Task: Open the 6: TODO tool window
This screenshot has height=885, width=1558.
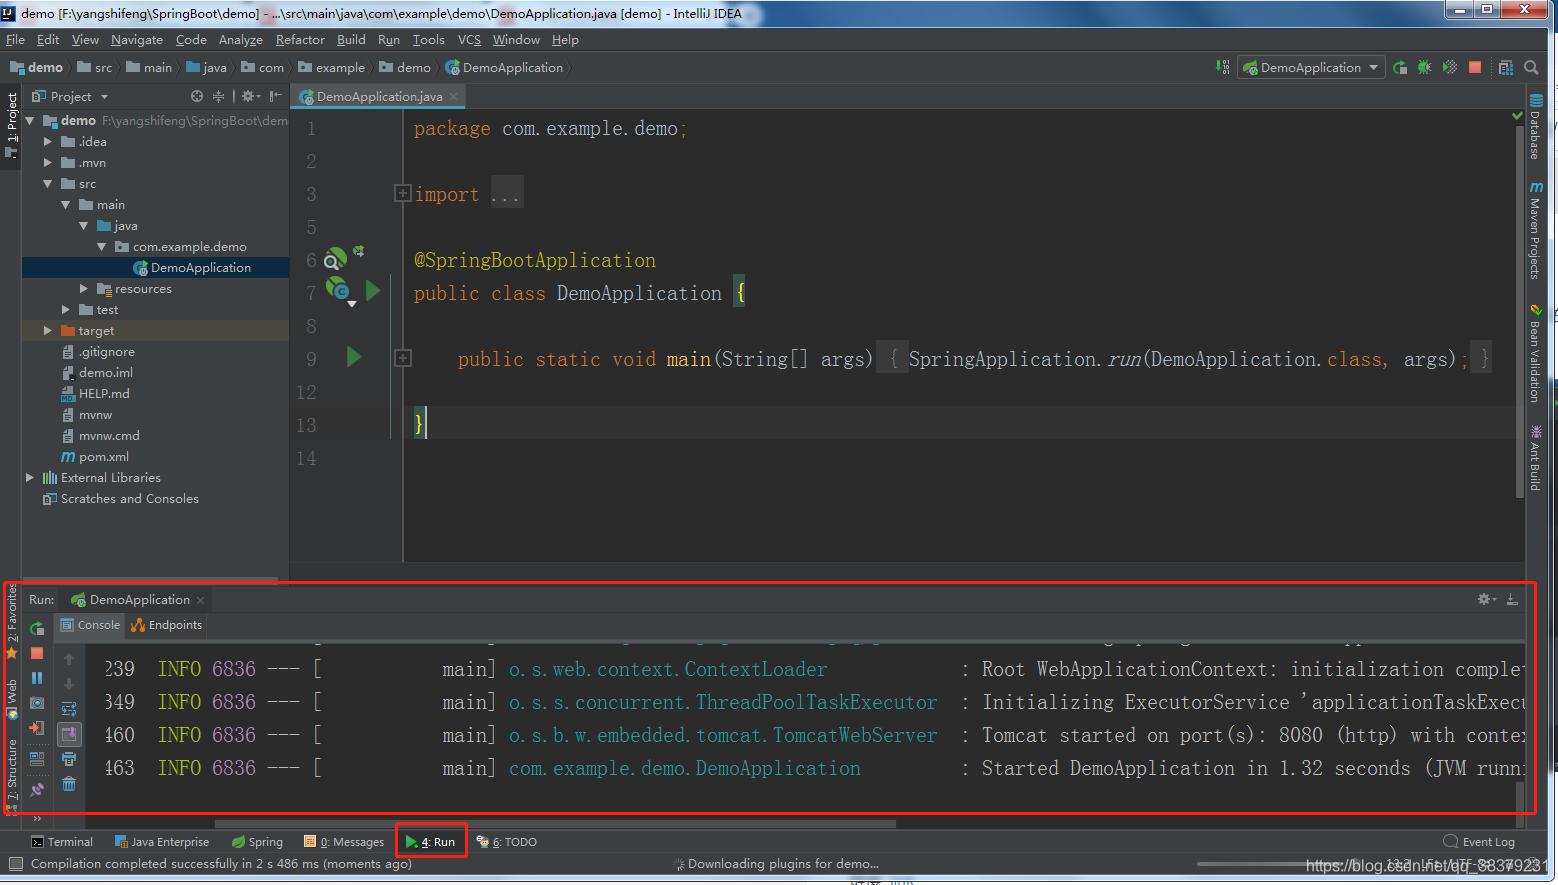Action: tap(506, 842)
